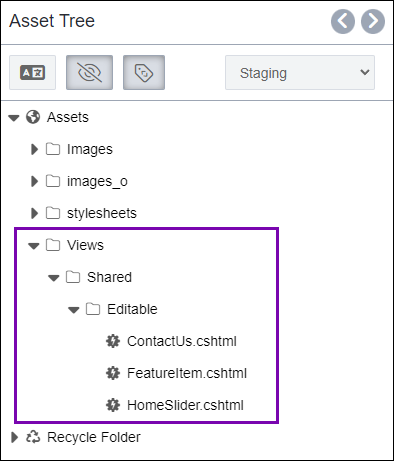Select the HomeSlider.cshtml gear icon
394x461 pixels.
(113, 405)
